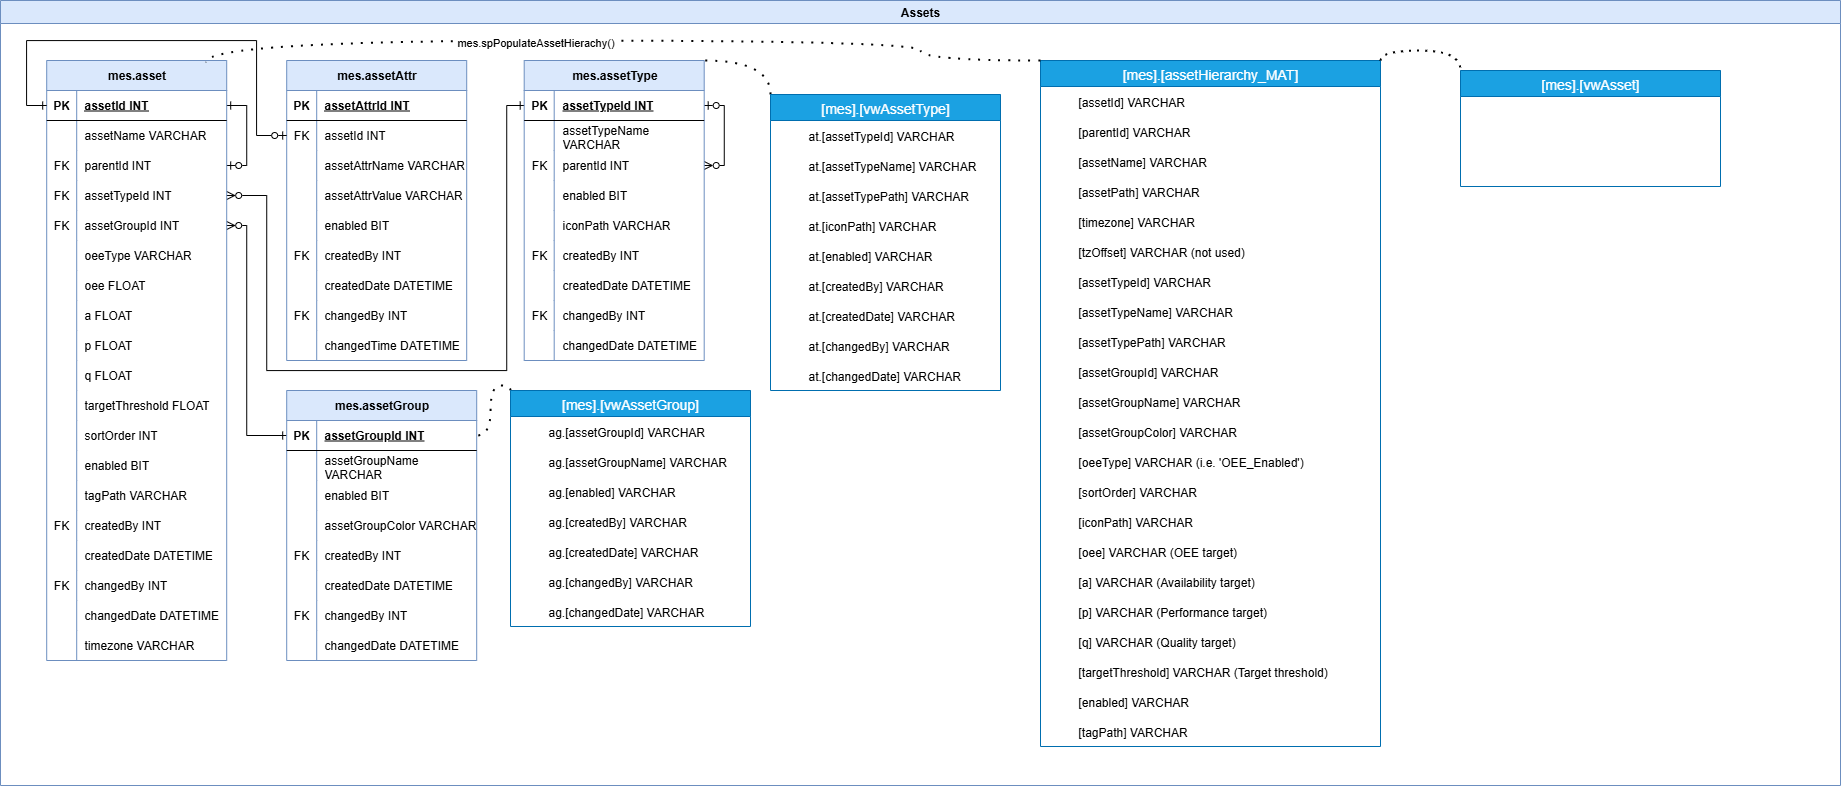Select assetGroupColor VARCHAR in mes.assetGroup
This screenshot has width=1842, height=786.
pos(382,526)
